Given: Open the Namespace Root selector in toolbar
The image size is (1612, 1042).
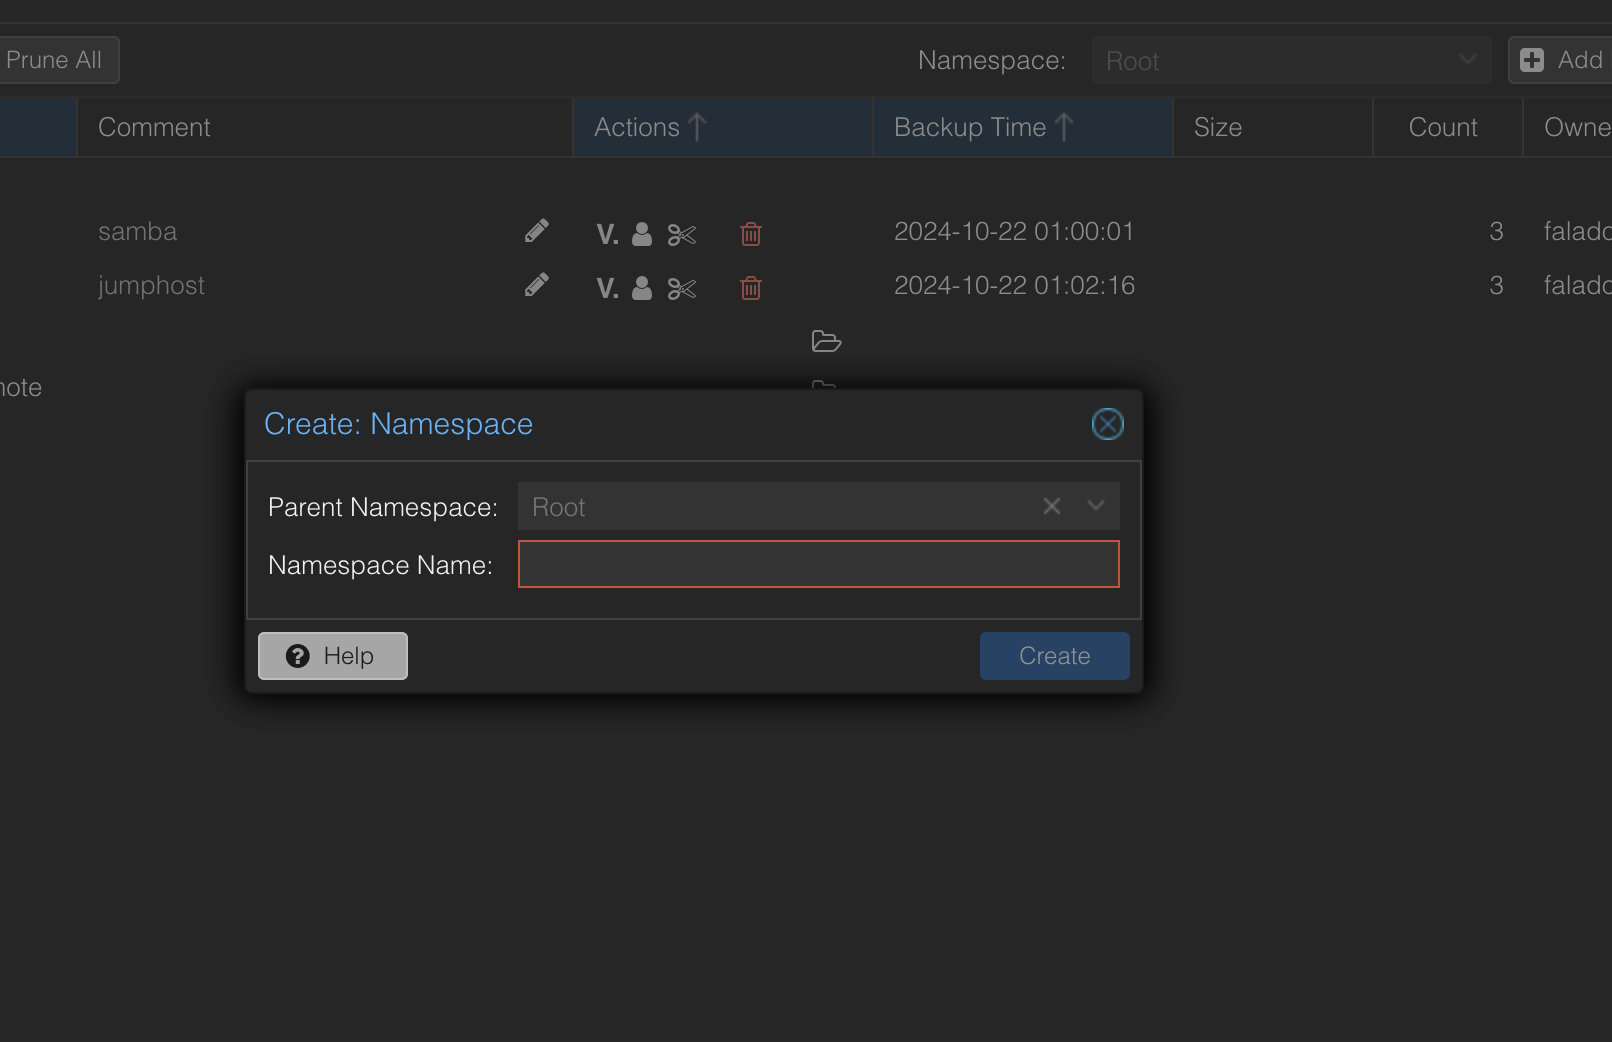Looking at the screenshot, I should pyautogui.click(x=1291, y=60).
